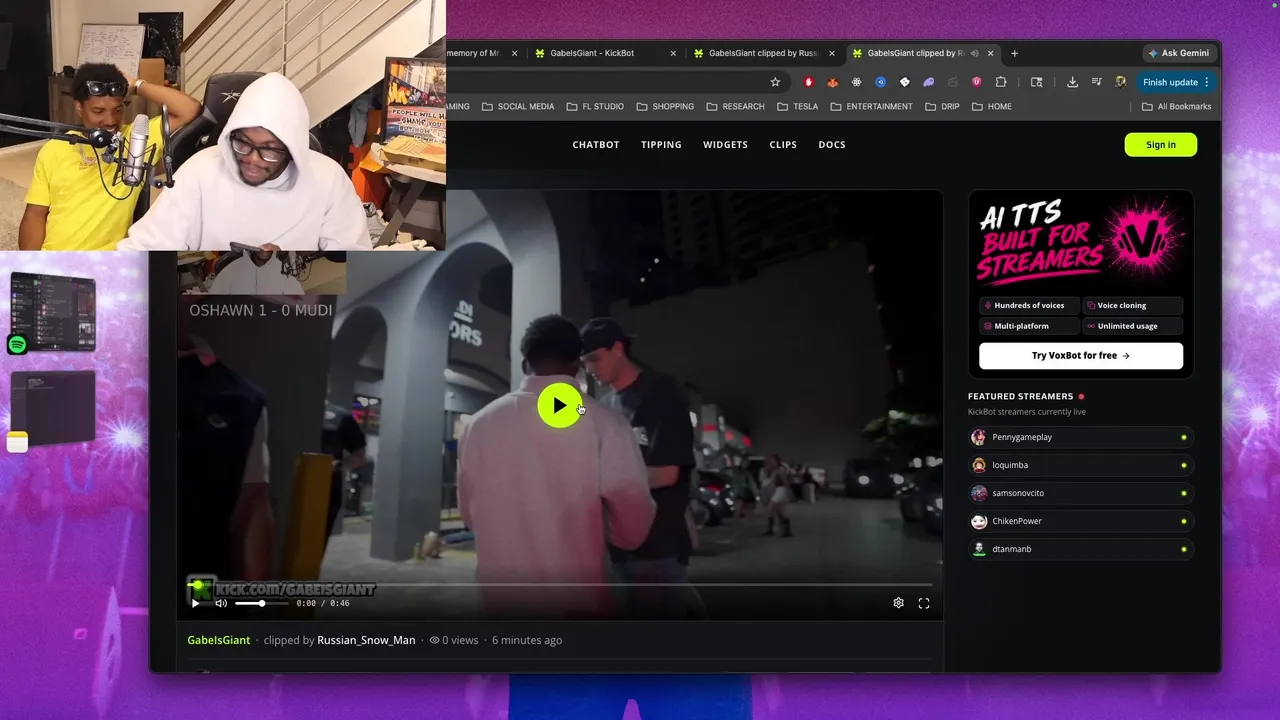Open the video player settings gear
This screenshot has width=1280, height=720.
pyautogui.click(x=898, y=603)
